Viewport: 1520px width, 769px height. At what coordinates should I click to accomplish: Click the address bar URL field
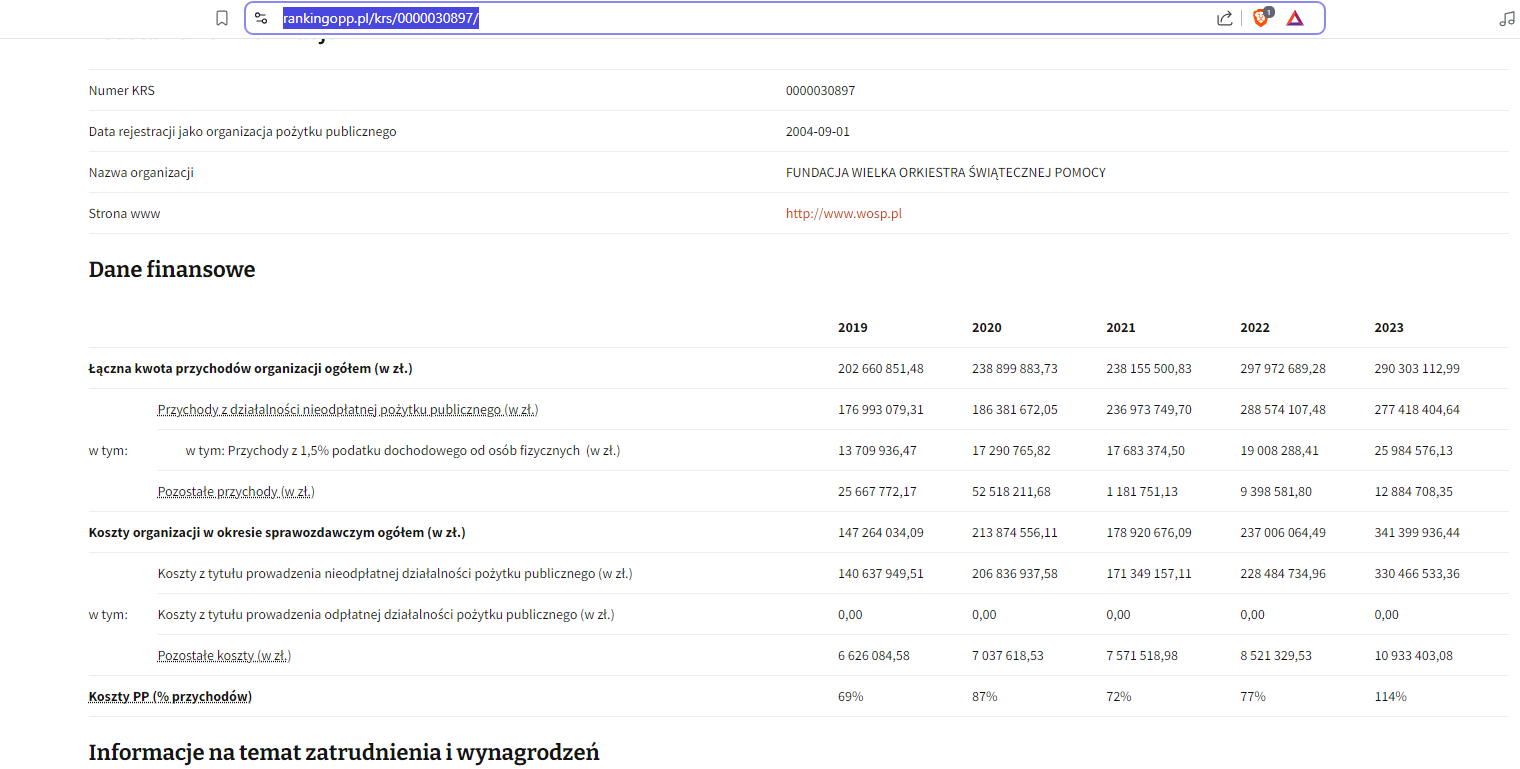point(700,18)
